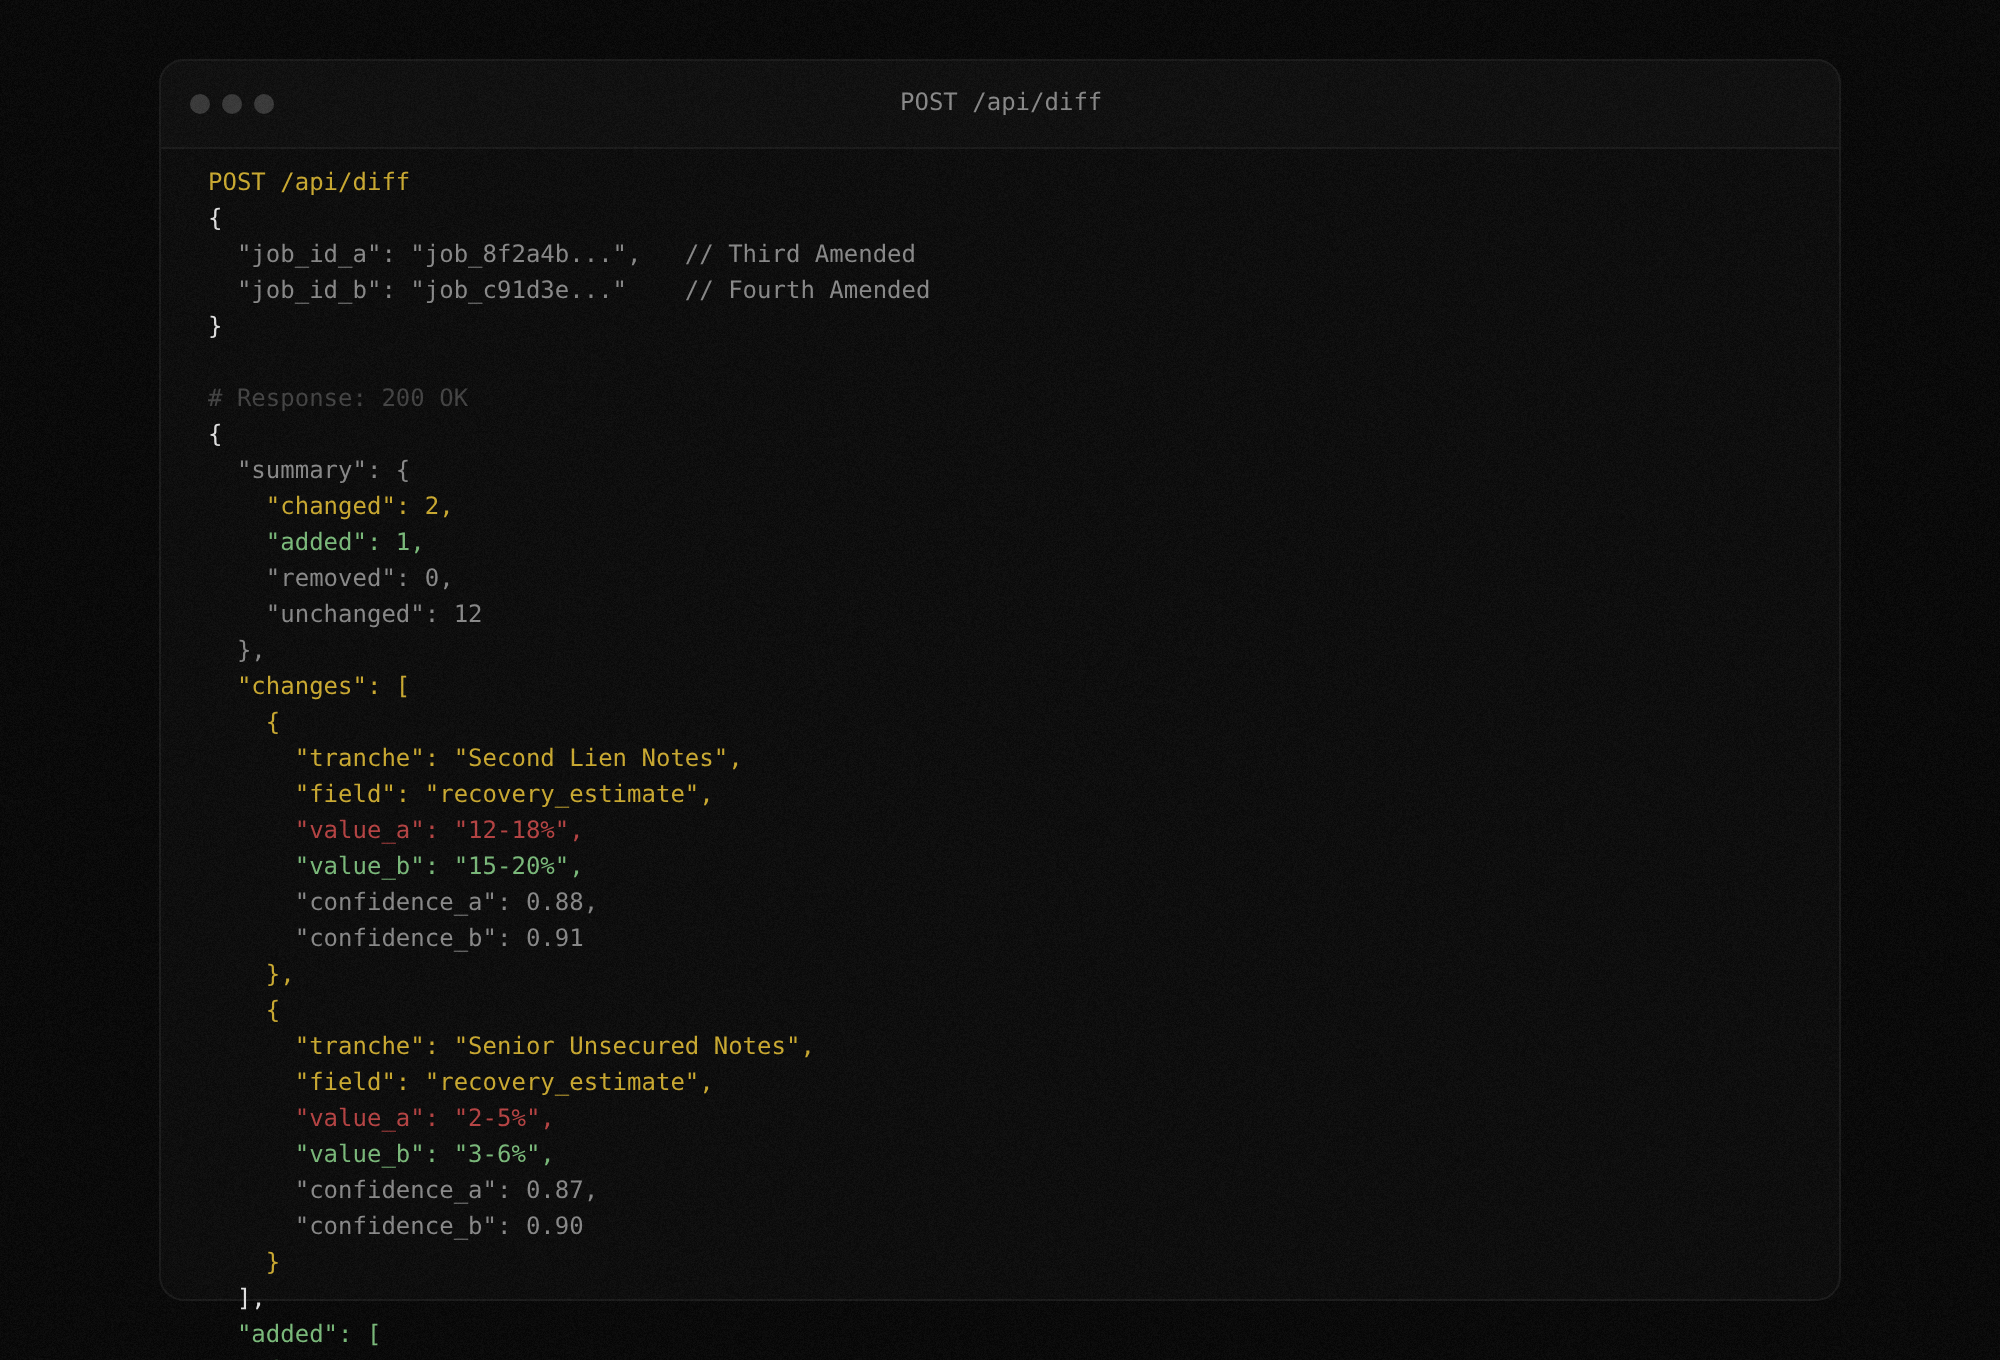Click the green "value_b": "3-6%" line
The width and height of the screenshot is (2000, 1360).
[x=424, y=1155]
